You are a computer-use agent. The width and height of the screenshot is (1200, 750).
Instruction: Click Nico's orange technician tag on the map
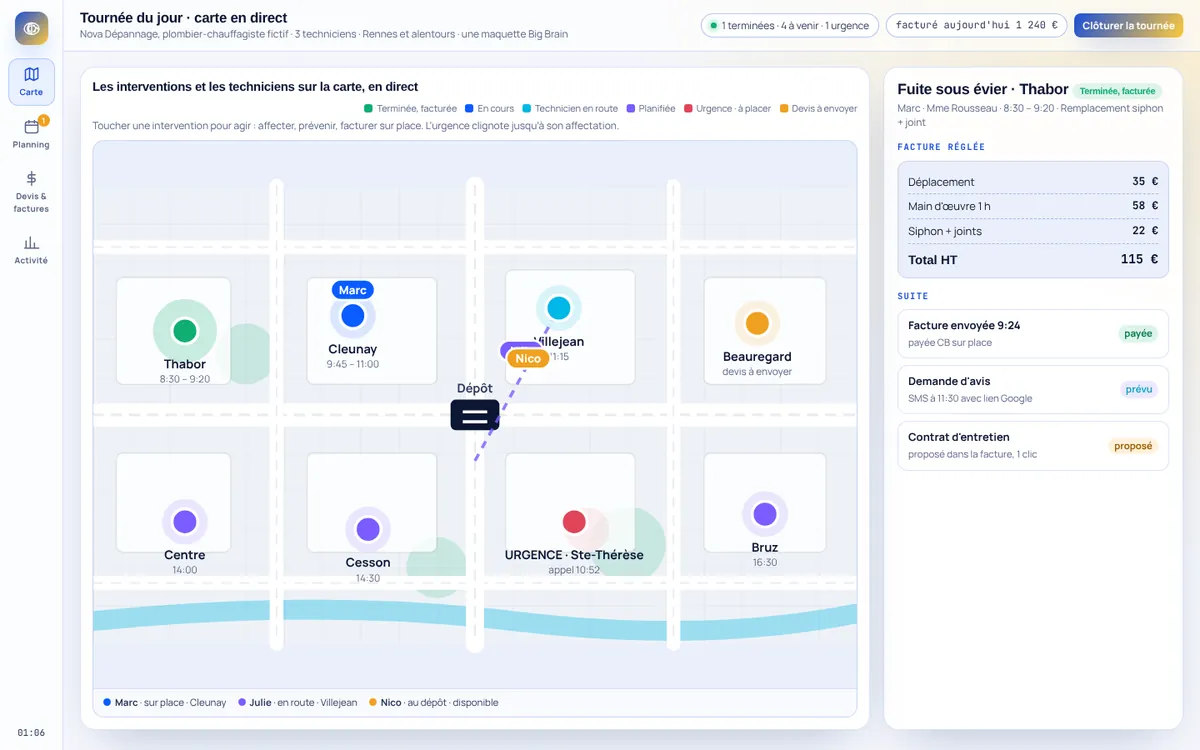click(528, 358)
